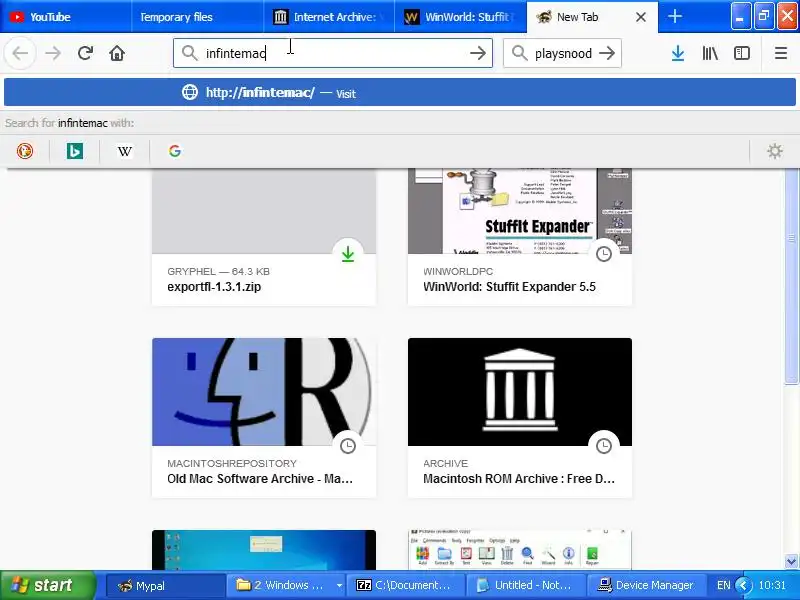Switch to the Temporary files tab
800x600 pixels.
pyautogui.click(x=197, y=17)
